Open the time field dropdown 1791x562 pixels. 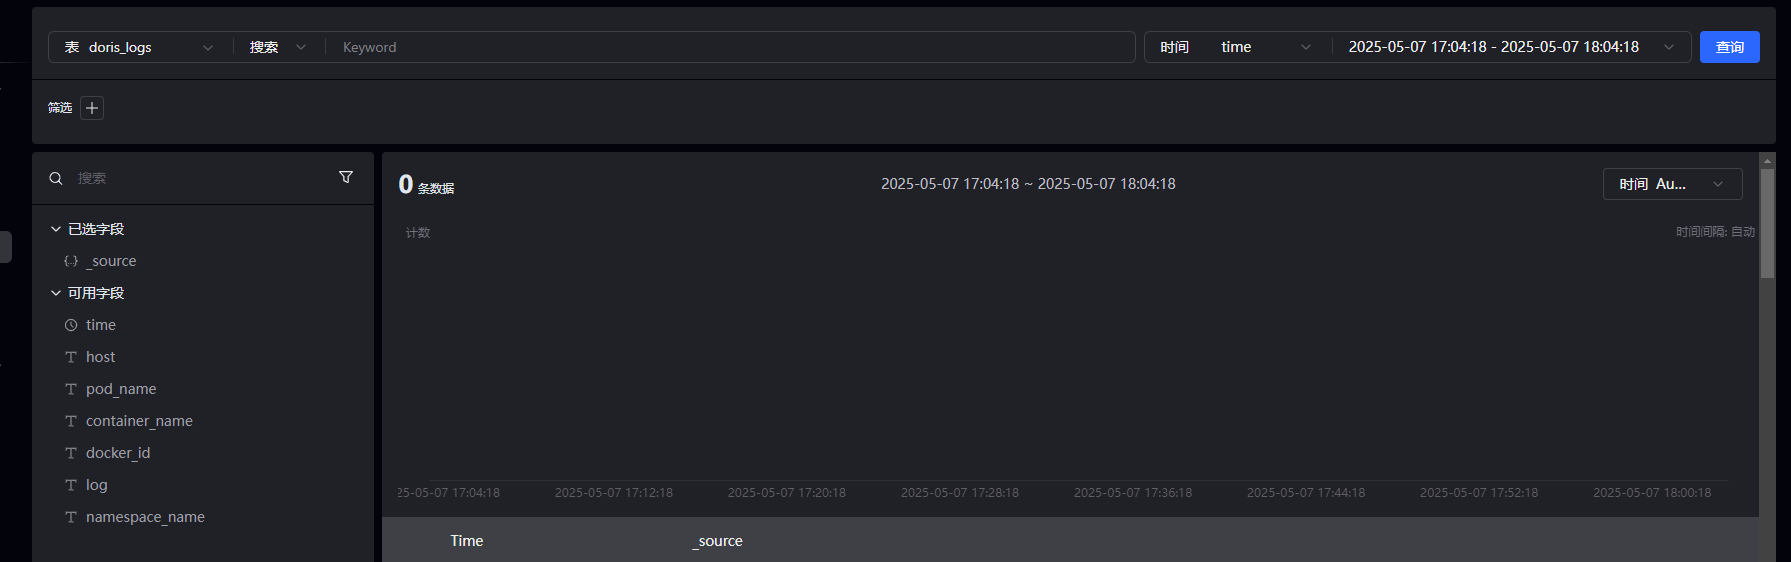point(1265,47)
